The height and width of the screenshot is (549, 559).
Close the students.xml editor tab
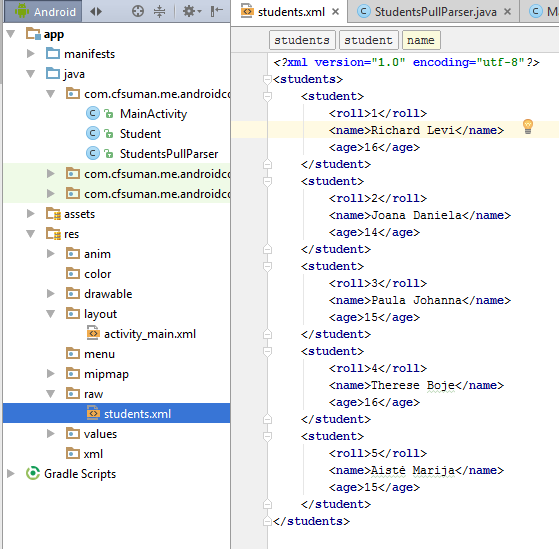click(x=335, y=12)
